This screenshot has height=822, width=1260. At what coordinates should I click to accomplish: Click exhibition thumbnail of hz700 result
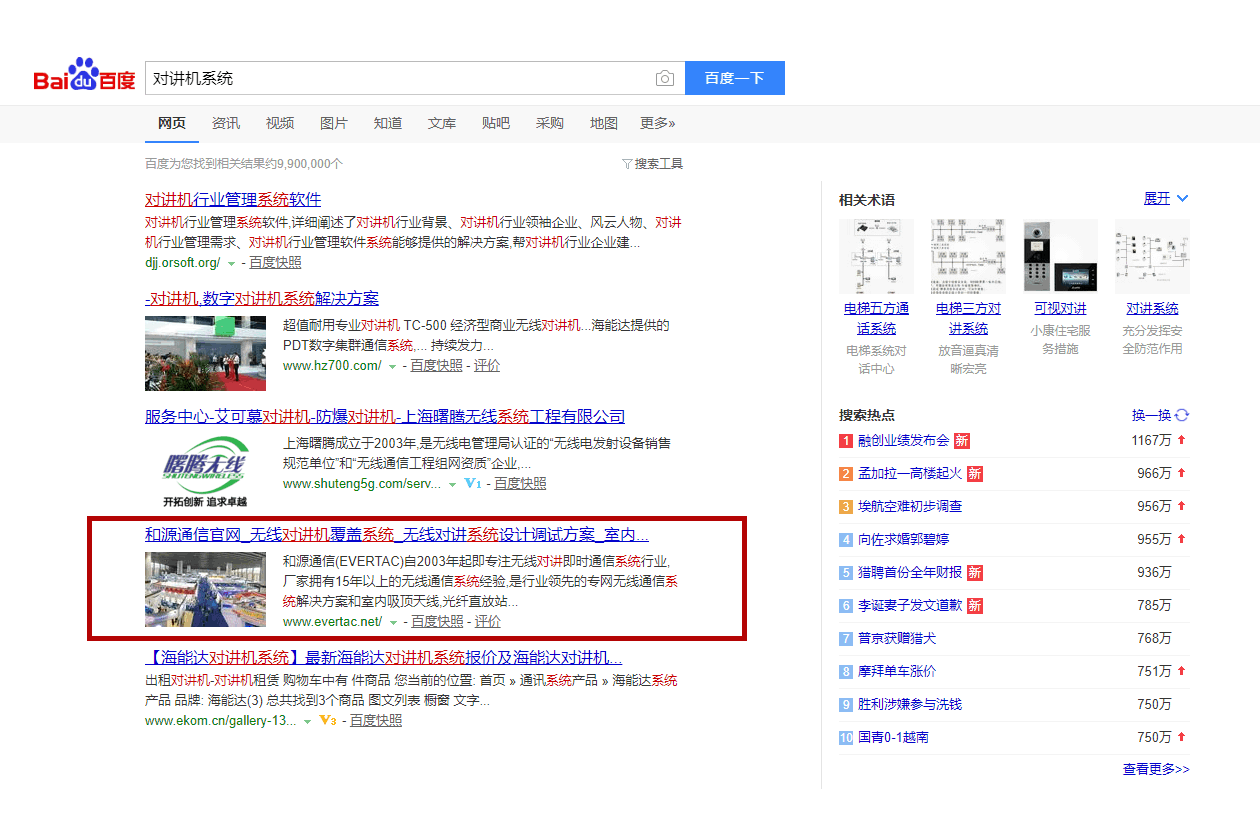point(205,353)
